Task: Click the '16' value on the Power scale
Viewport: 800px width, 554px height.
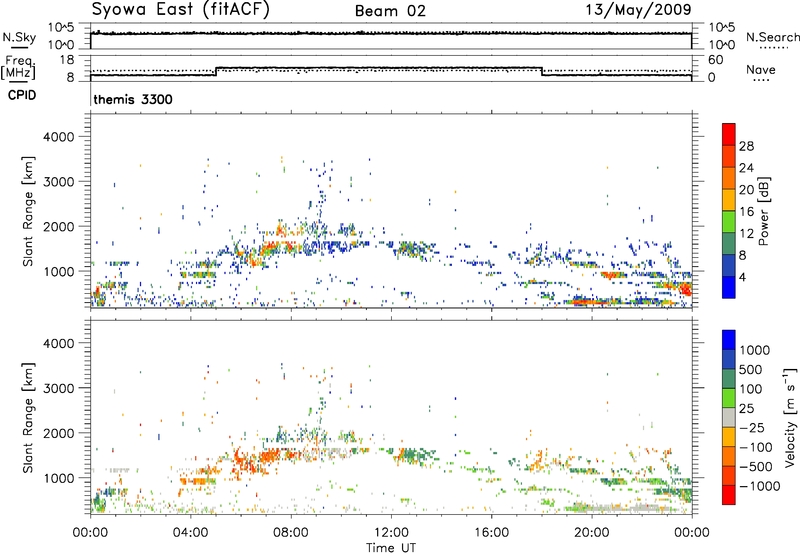Action: (x=746, y=212)
